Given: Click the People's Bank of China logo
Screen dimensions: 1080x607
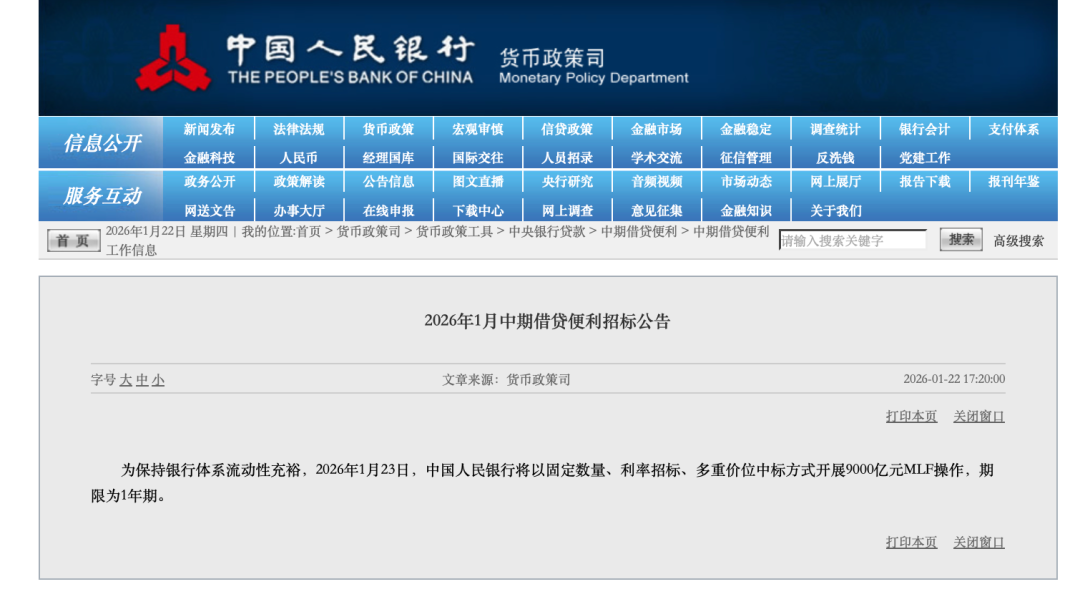Looking at the screenshot, I should 173,58.
